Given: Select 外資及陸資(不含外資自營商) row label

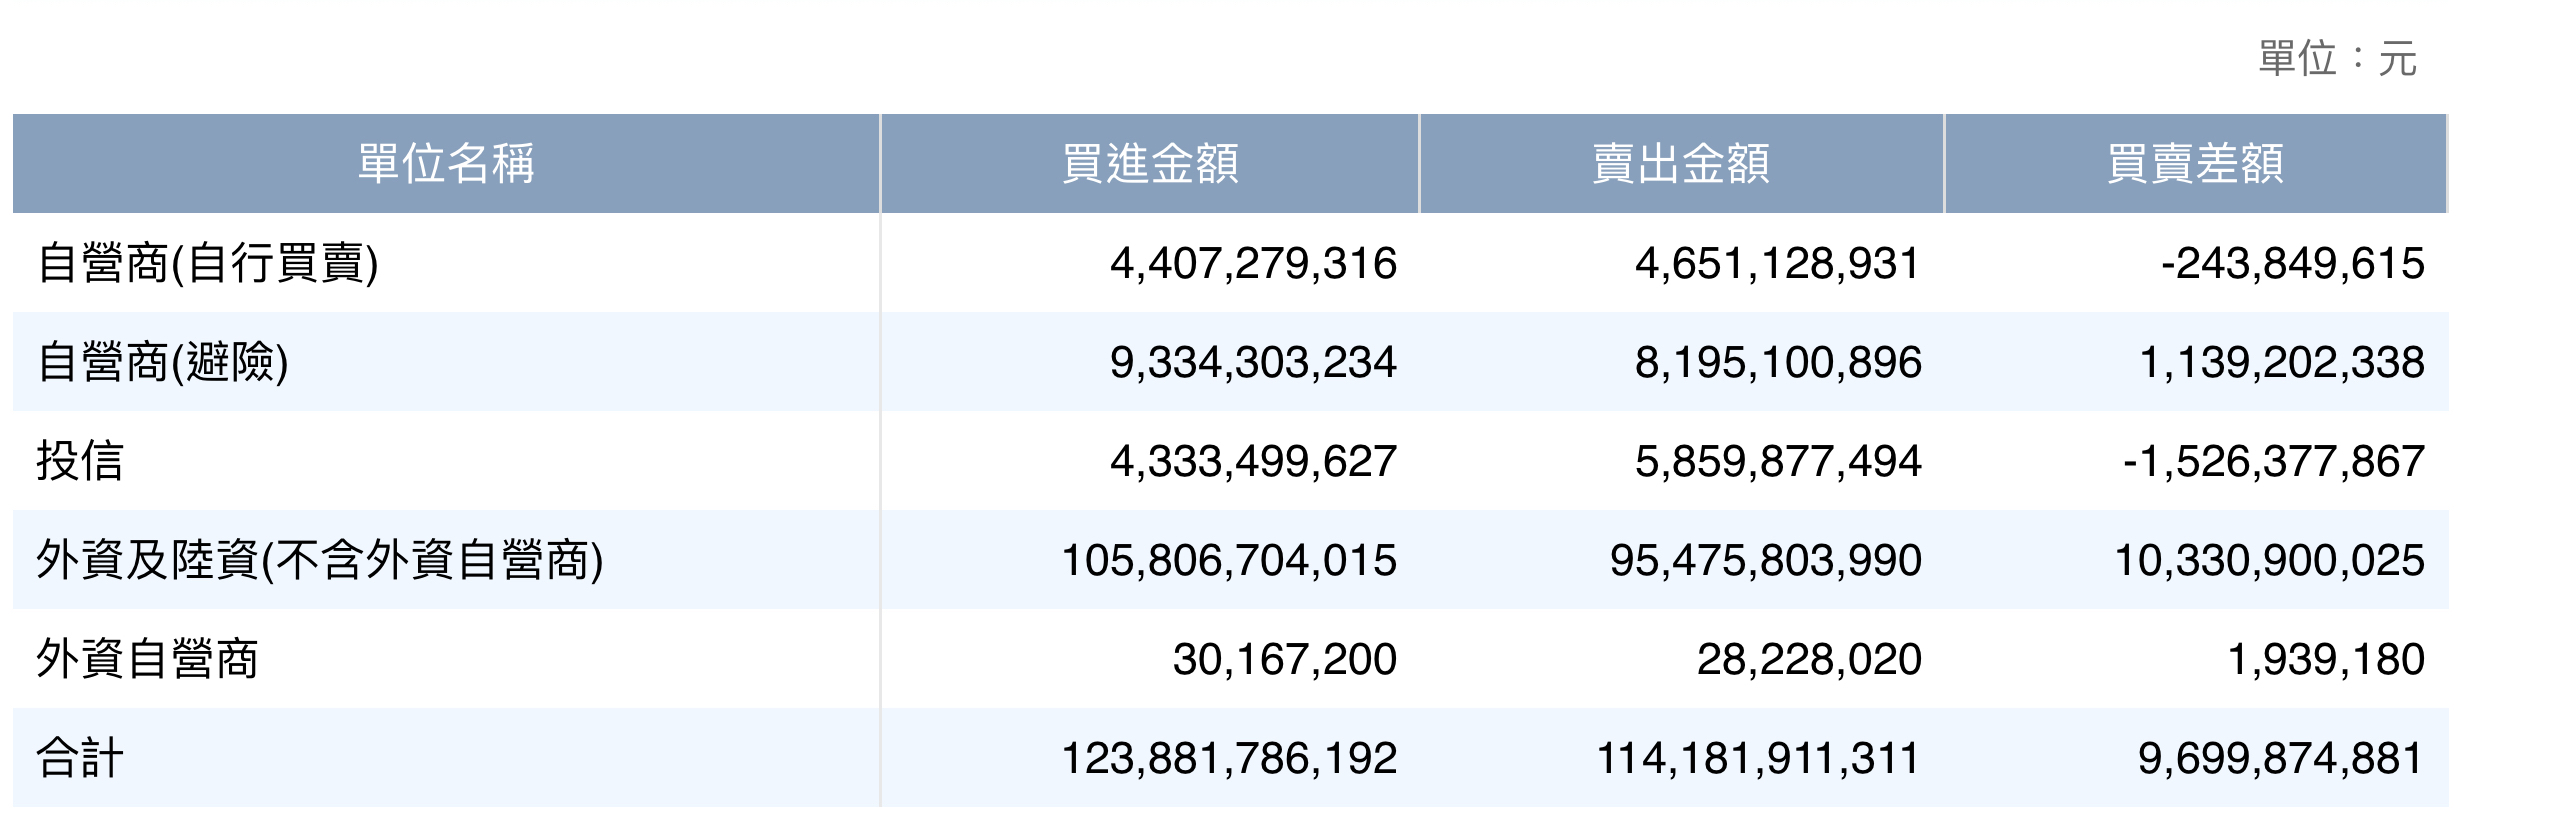Looking at the screenshot, I should point(320,560).
